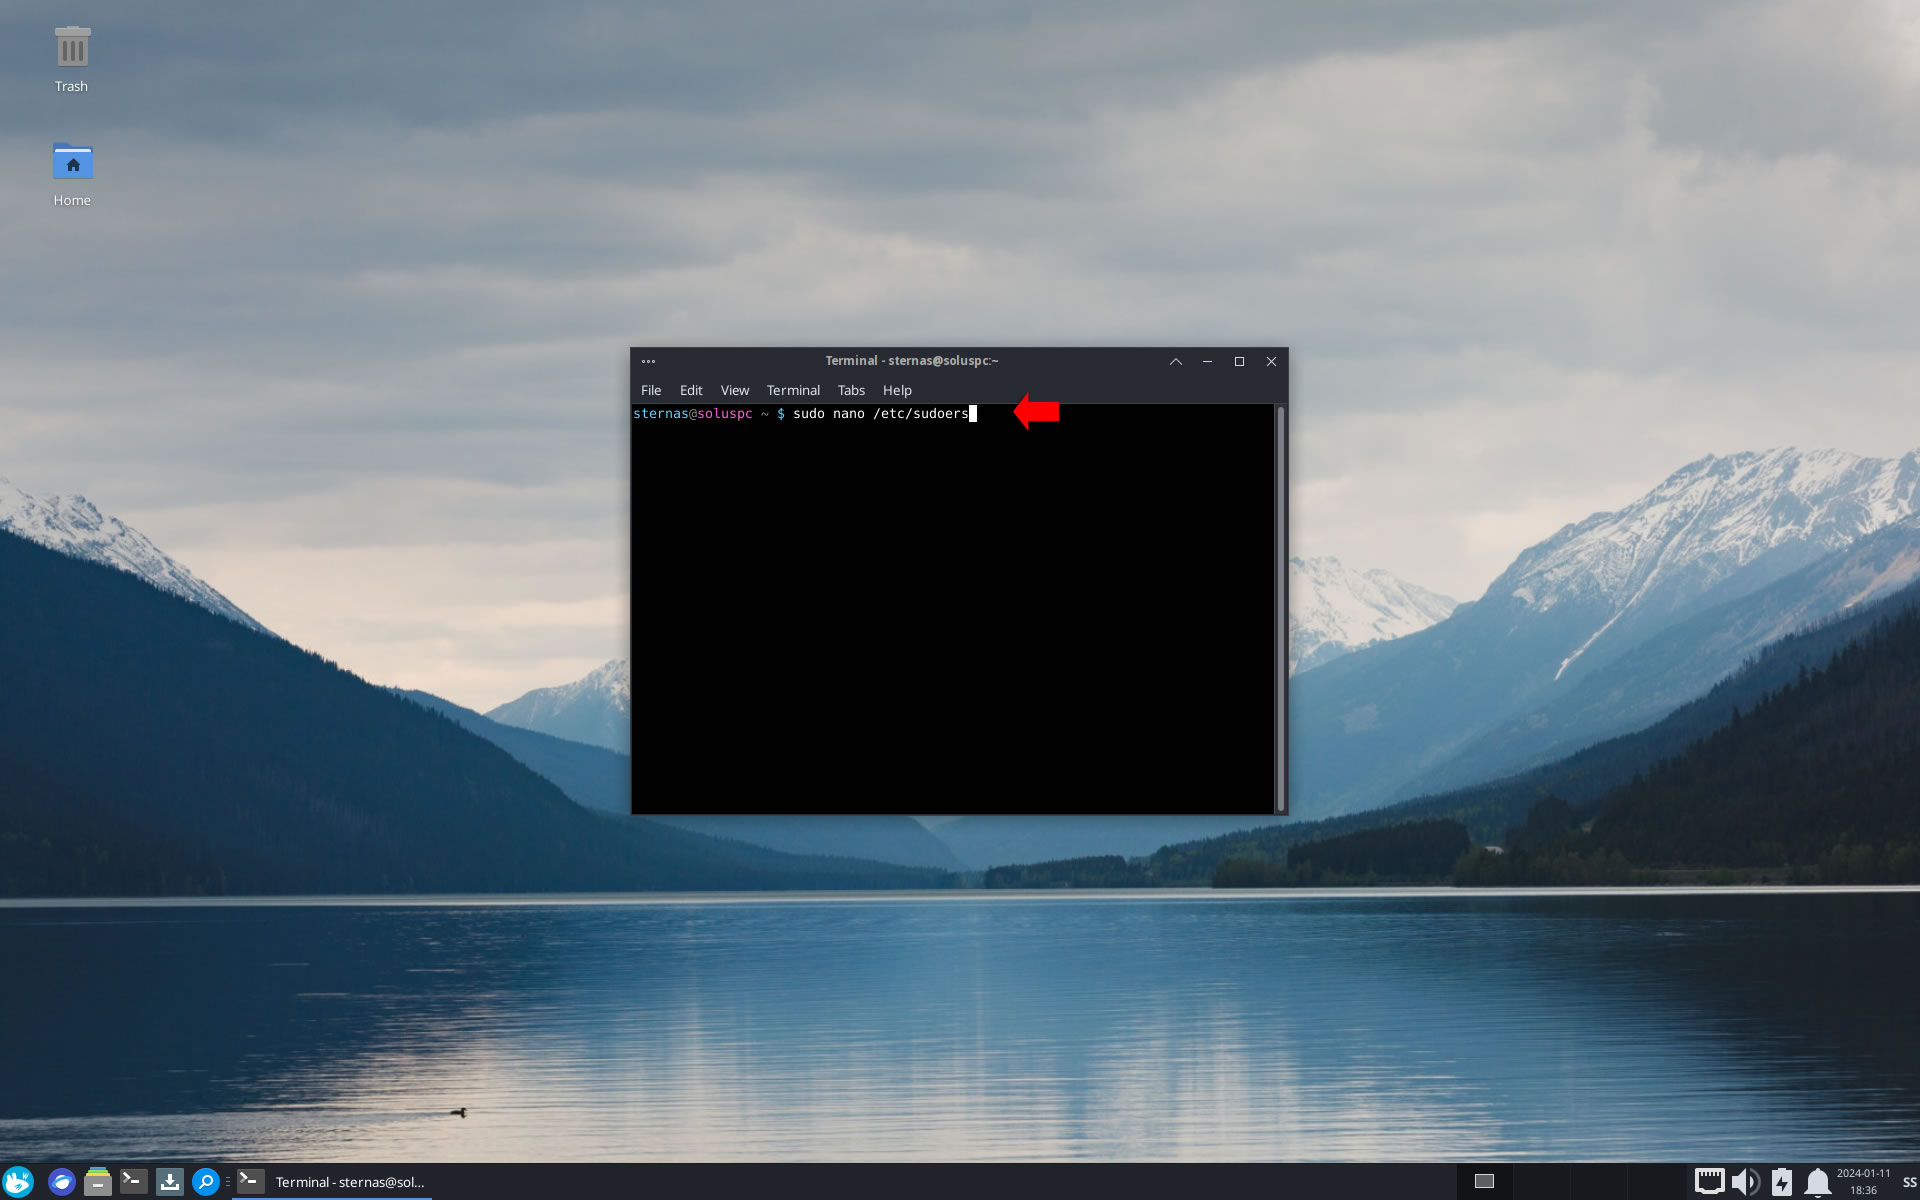This screenshot has width=1920, height=1200.
Task: Launch the web browser from the panel
Action: pos(62,1182)
